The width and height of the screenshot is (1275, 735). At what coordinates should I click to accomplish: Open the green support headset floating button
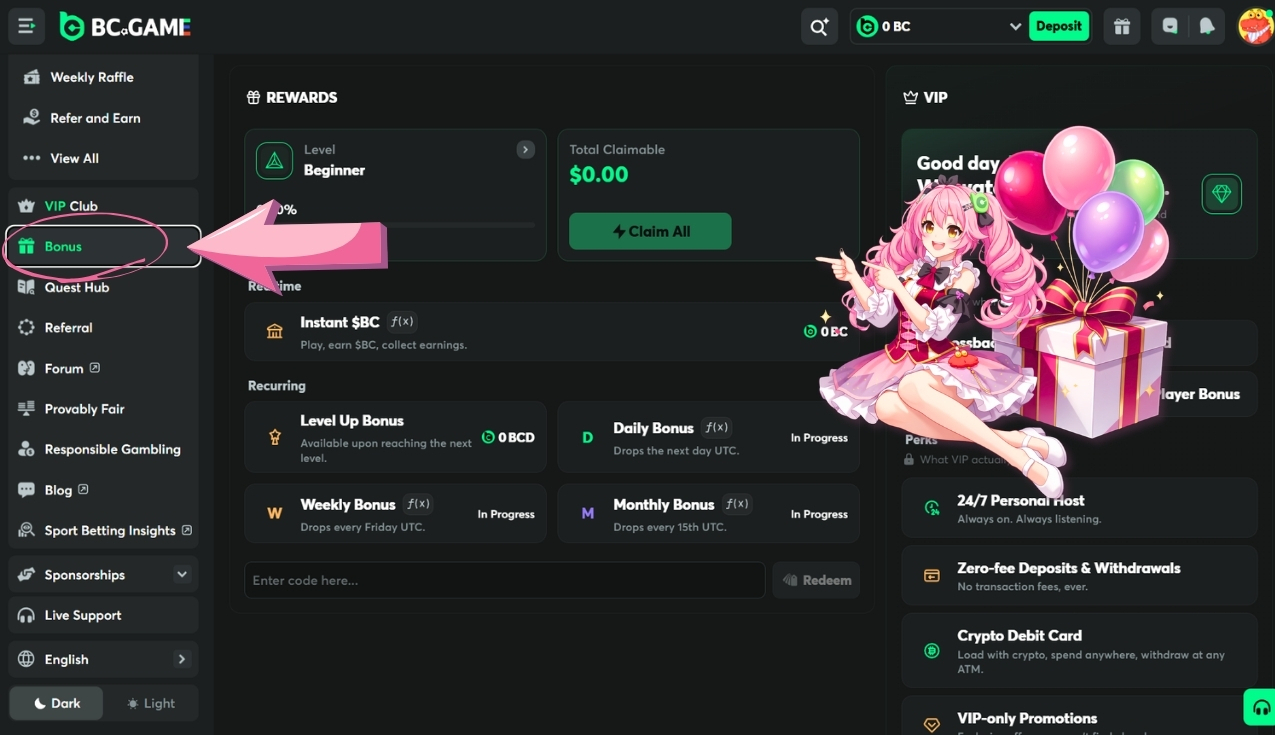[1260, 706]
